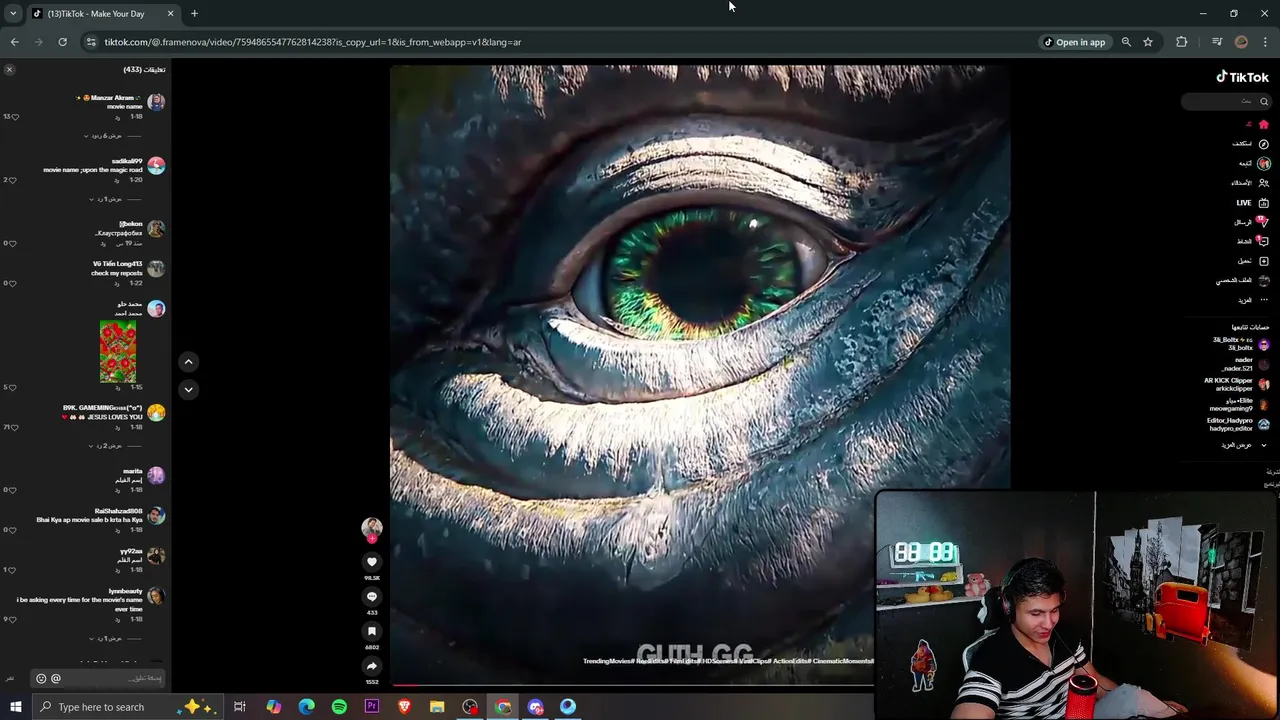Click the Open in app button
1280x720 pixels.
(1074, 42)
